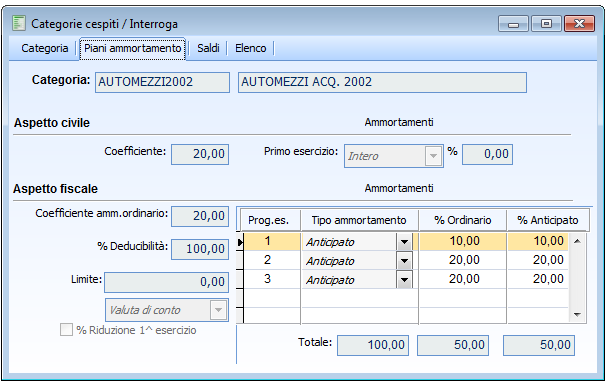Image resolution: width=615 pixels, height=387 pixels.
Task: Open the Saldi tab
Action: [208, 48]
